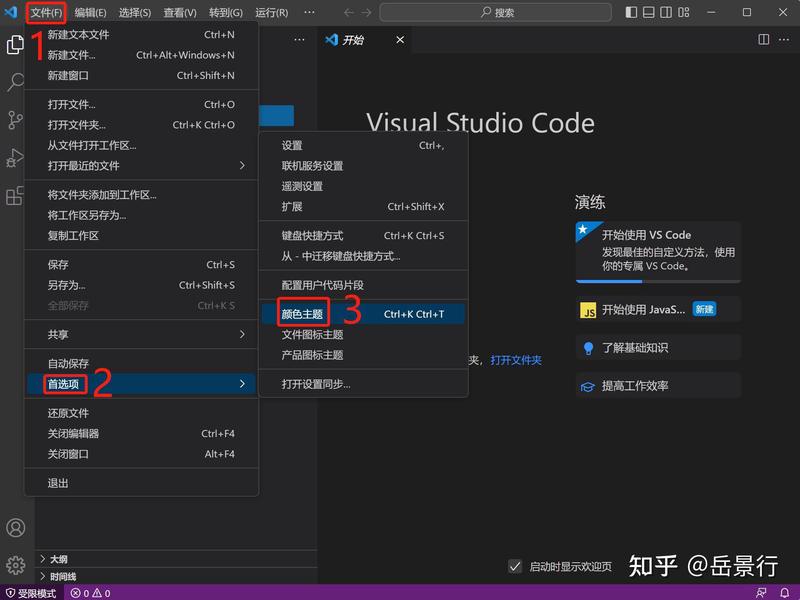Screen dimensions: 800x600
Task: Choose 新建文本文件 menu entry
Action: 141,35
